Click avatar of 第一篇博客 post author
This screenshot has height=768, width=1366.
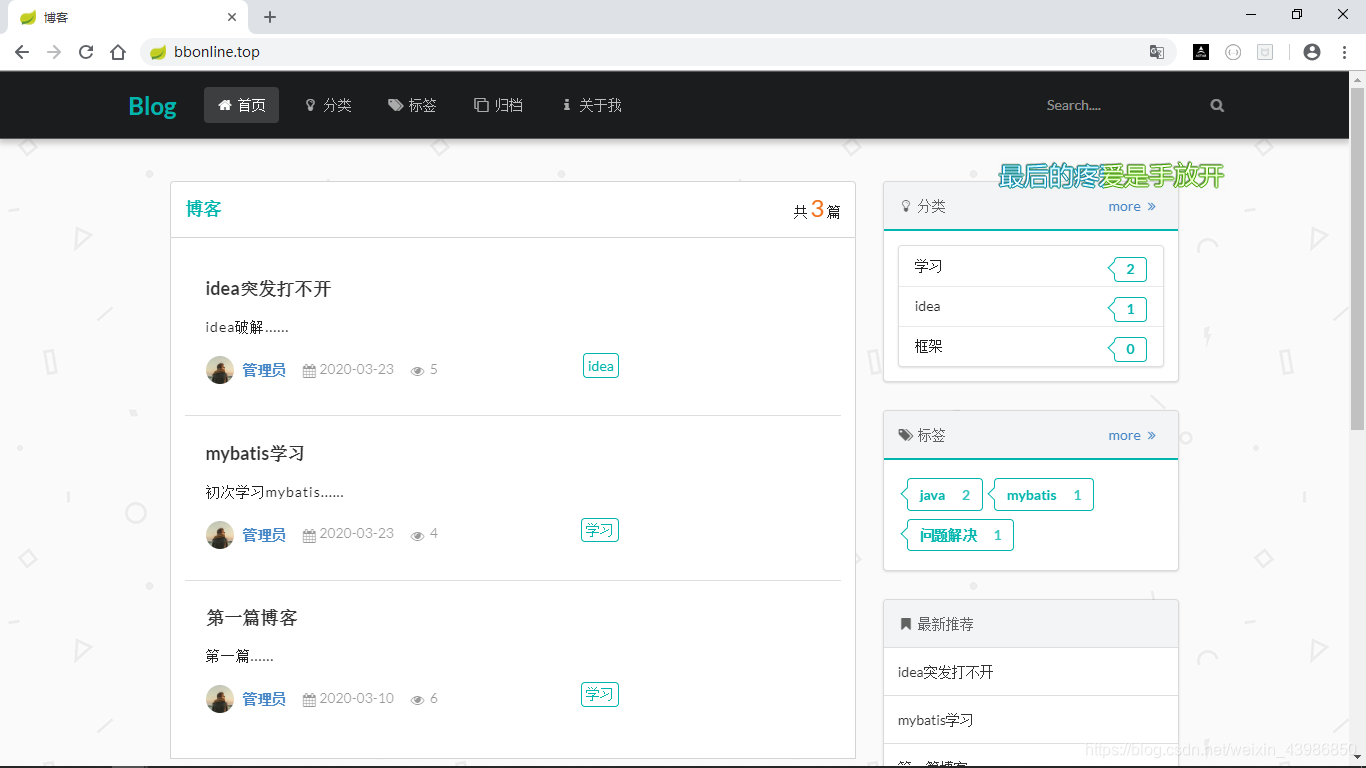[x=220, y=699]
